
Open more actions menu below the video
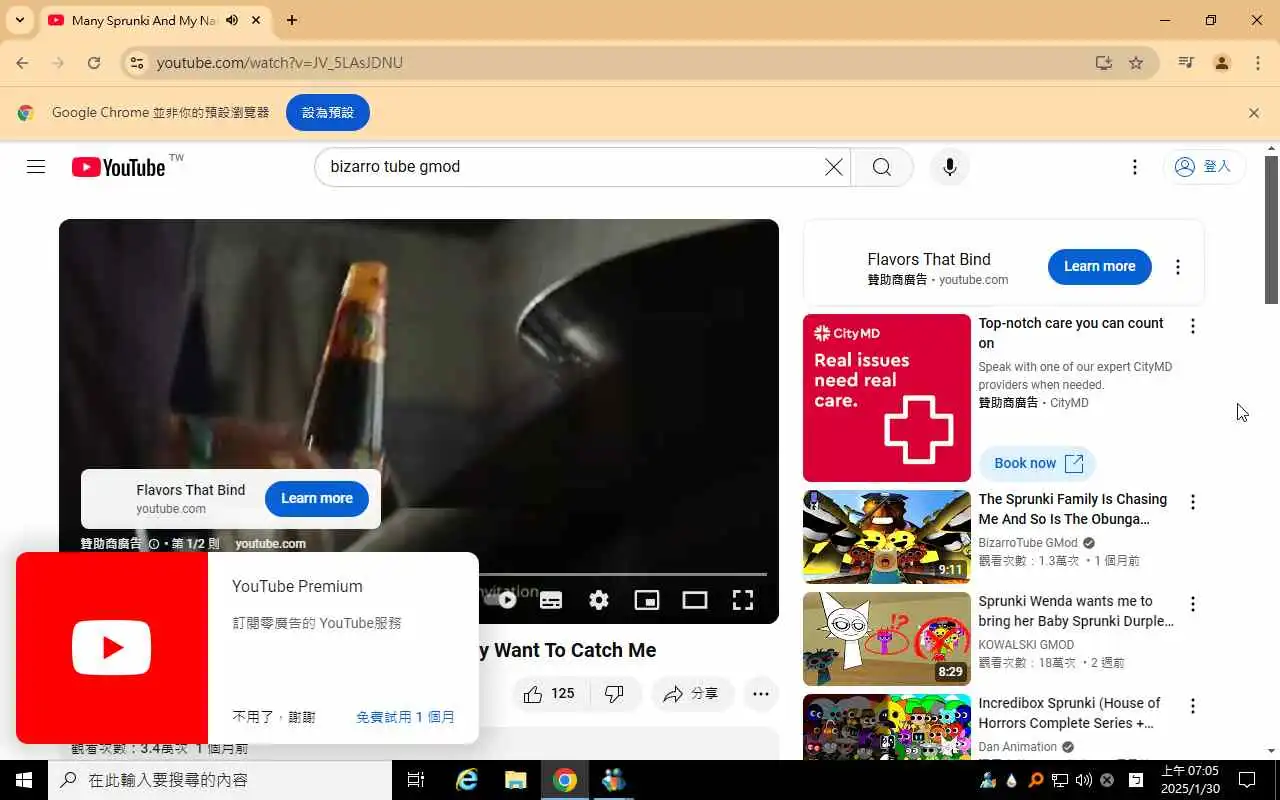click(x=761, y=694)
